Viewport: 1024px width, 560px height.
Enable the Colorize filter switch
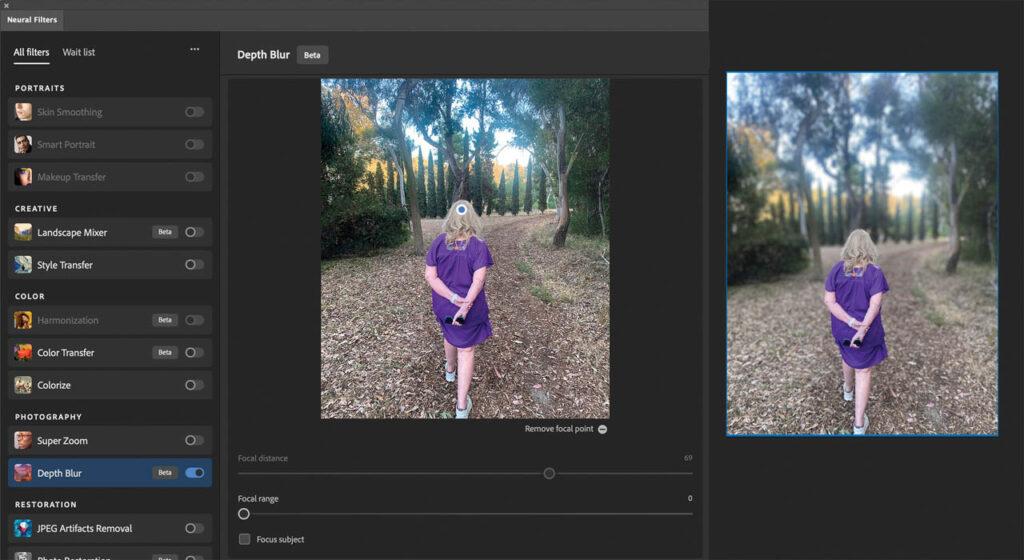click(x=194, y=385)
